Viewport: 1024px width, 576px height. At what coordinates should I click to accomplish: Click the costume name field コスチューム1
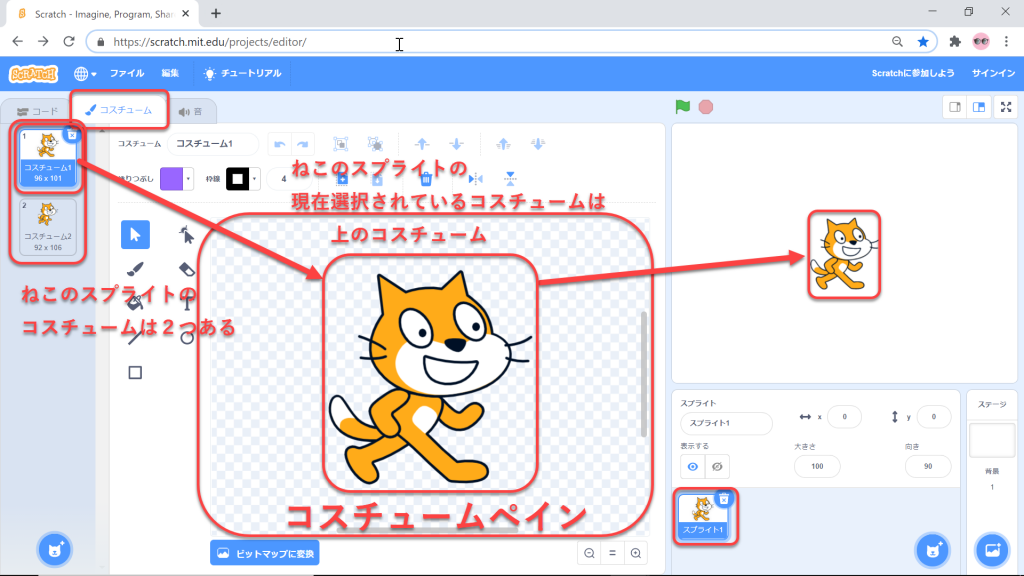click(212, 144)
